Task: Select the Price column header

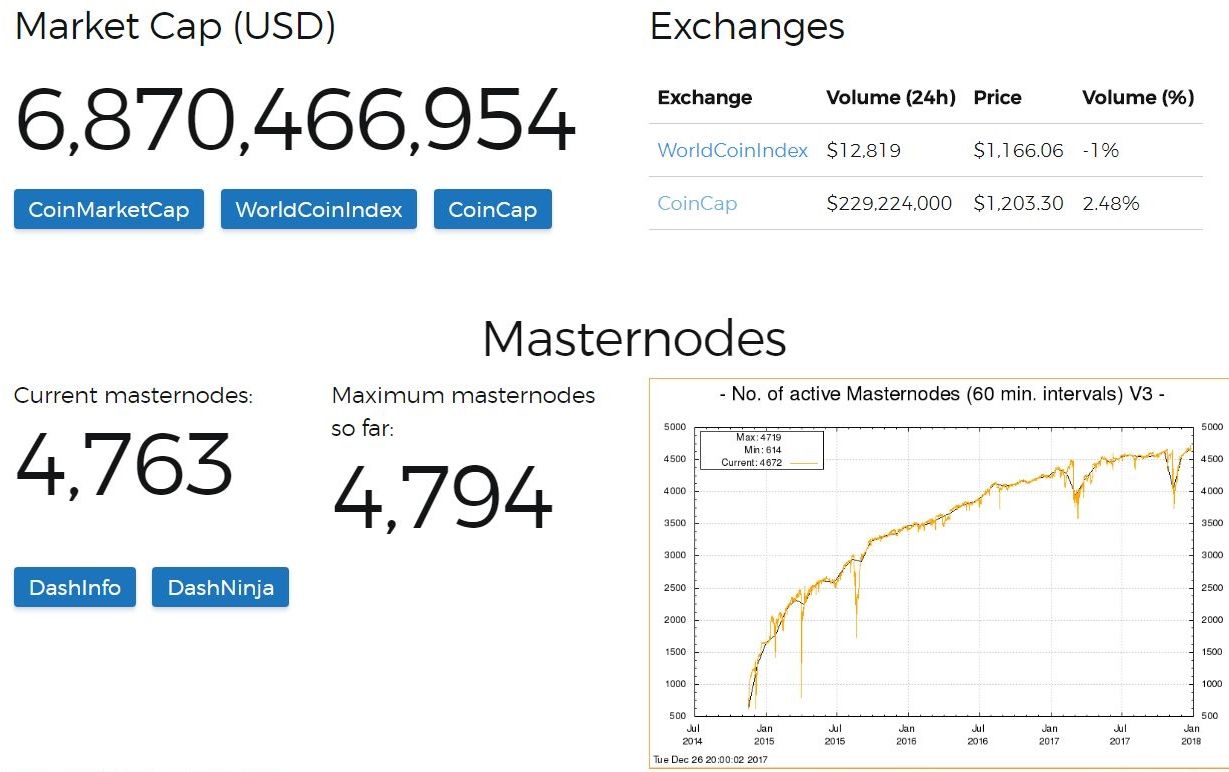Action: [x=997, y=98]
